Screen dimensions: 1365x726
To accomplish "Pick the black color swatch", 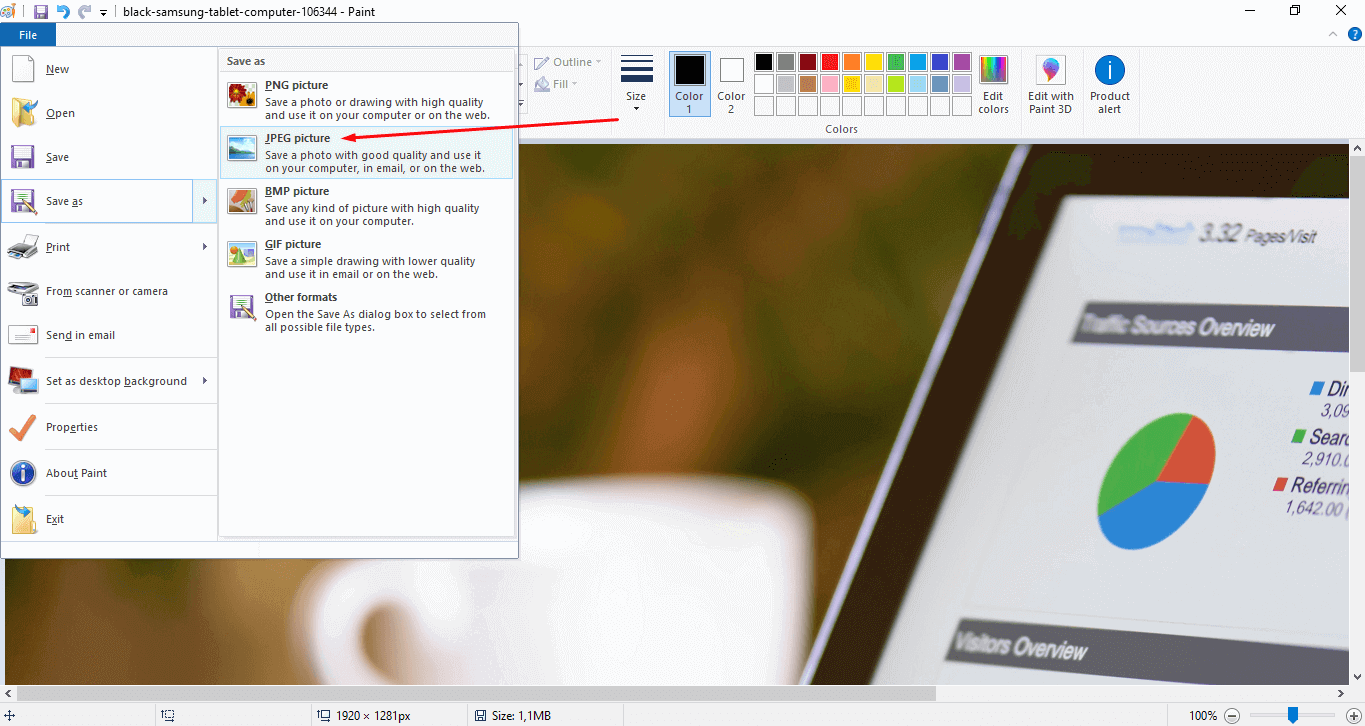I will click(764, 62).
